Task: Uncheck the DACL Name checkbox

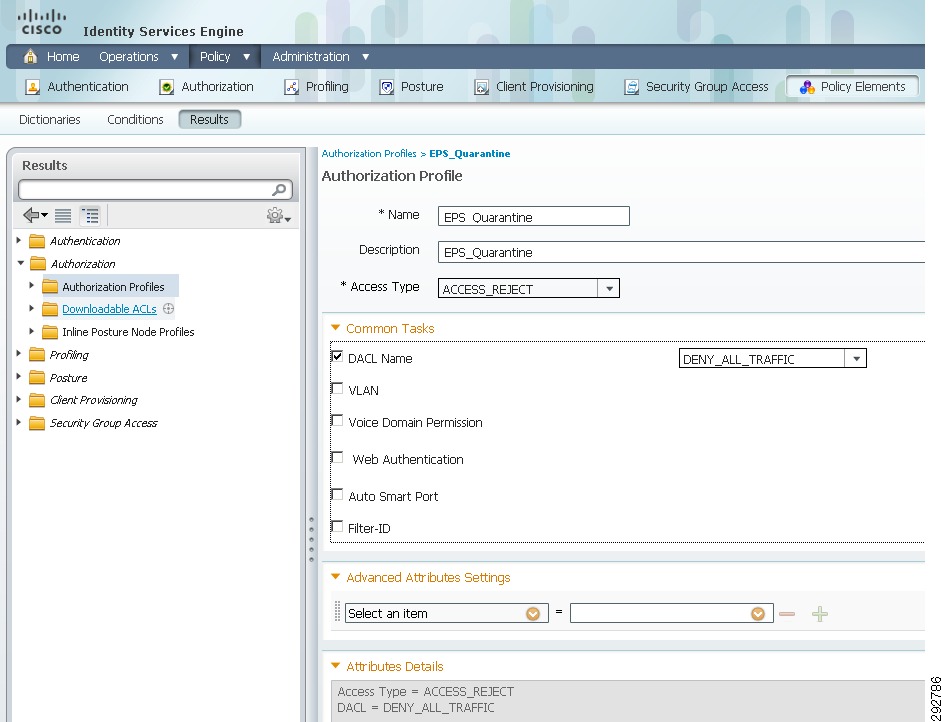Action: (x=337, y=356)
